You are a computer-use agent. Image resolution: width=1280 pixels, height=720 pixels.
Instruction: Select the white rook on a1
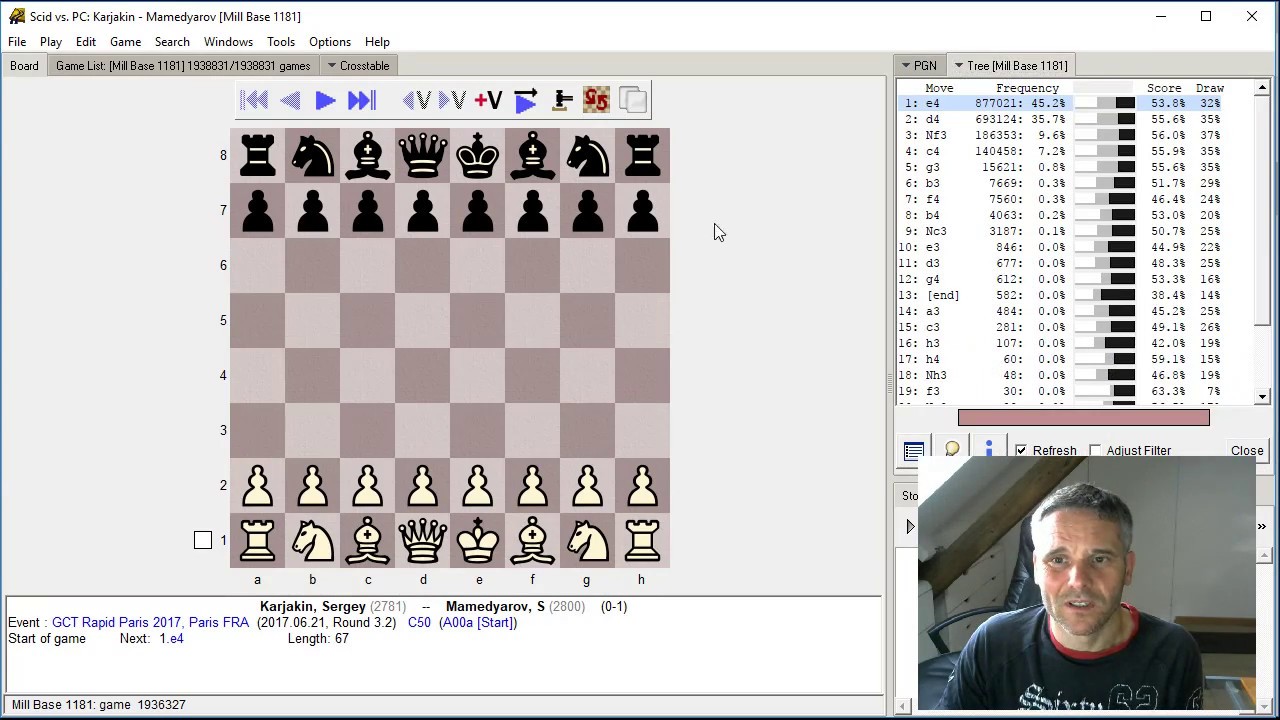click(258, 541)
